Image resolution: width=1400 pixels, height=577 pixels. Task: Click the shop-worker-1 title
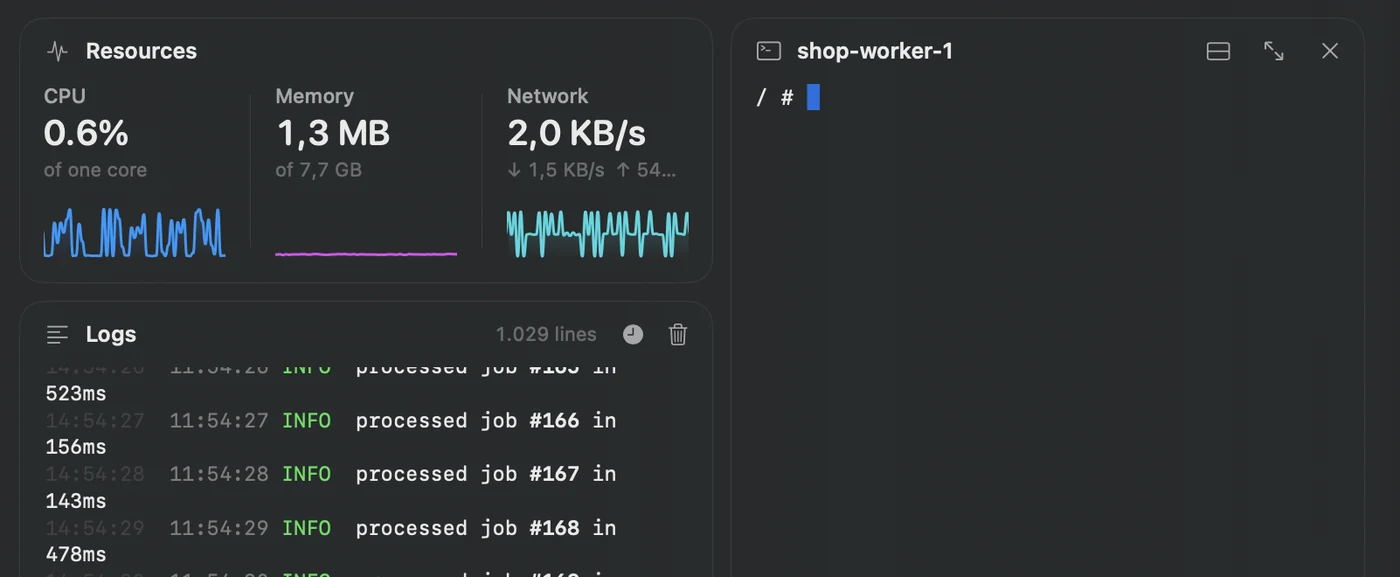click(x=875, y=51)
